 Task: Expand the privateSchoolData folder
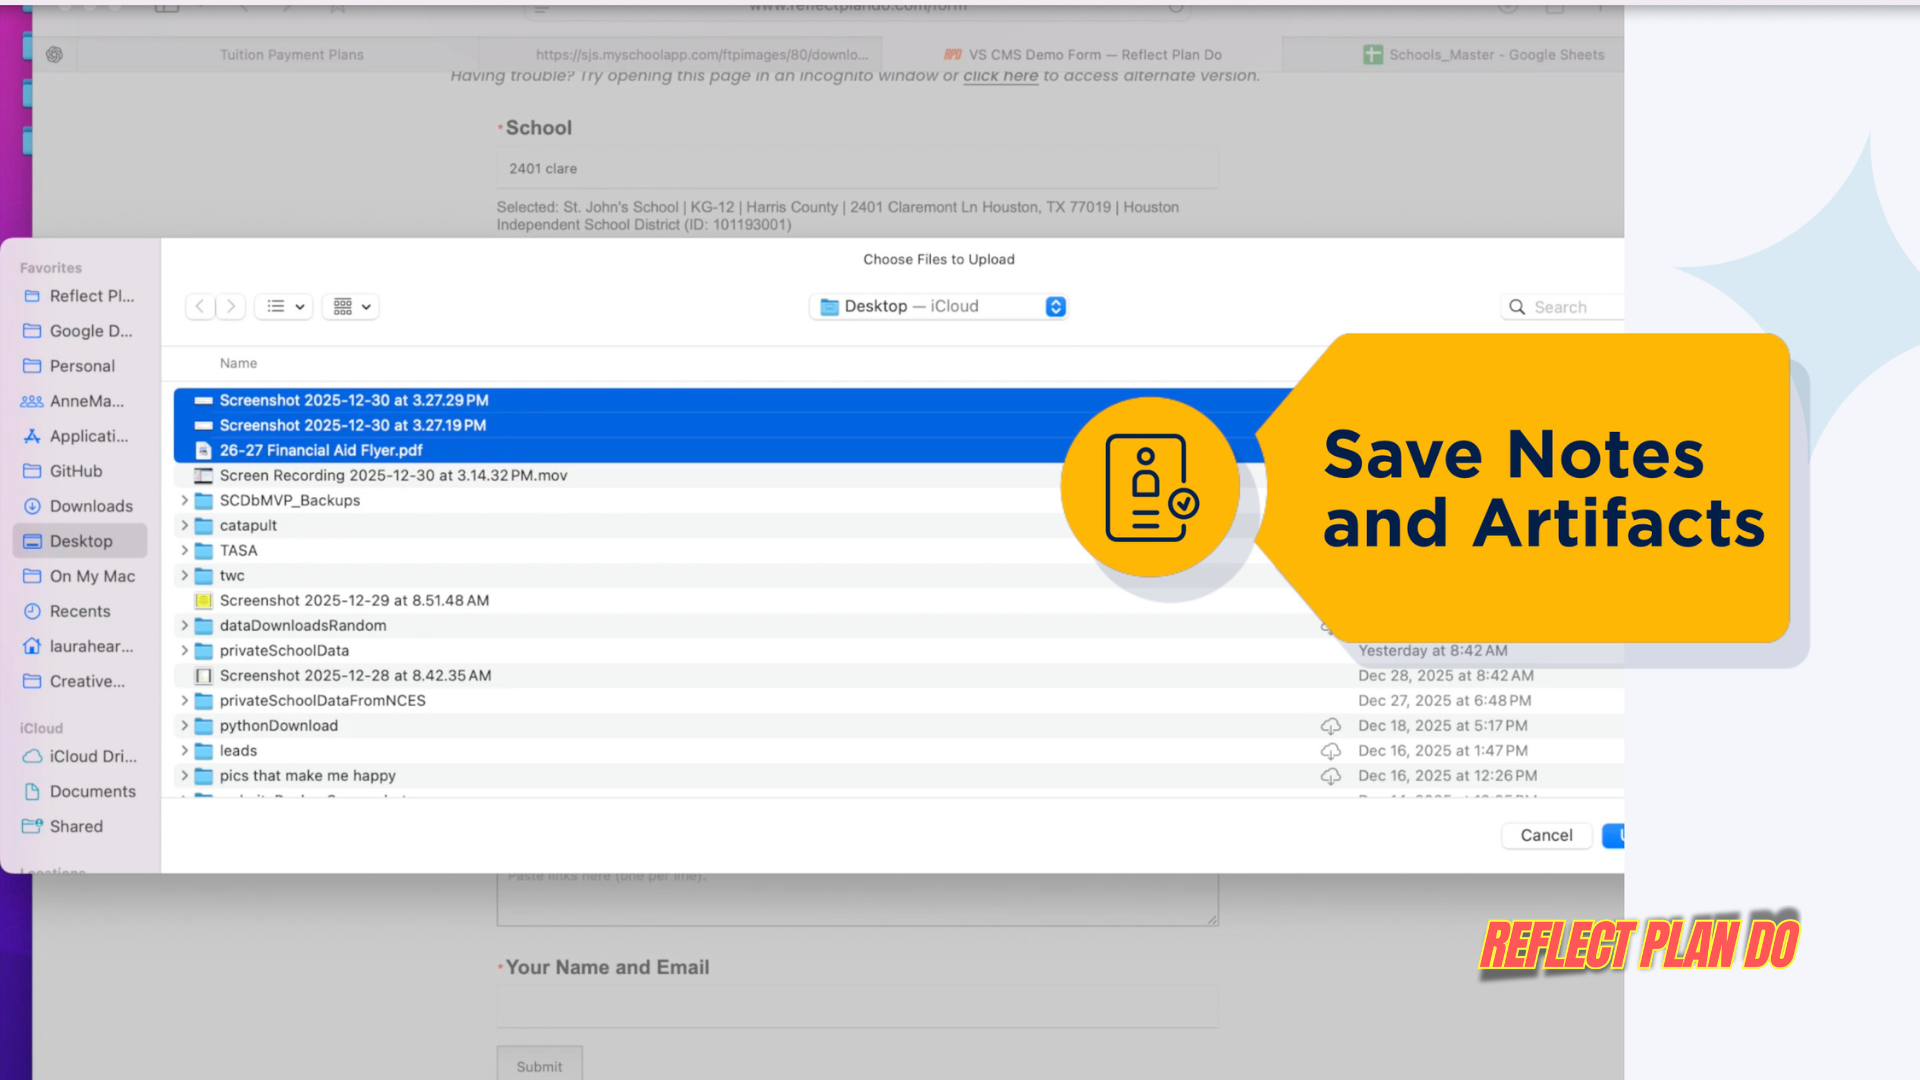(x=184, y=650)
